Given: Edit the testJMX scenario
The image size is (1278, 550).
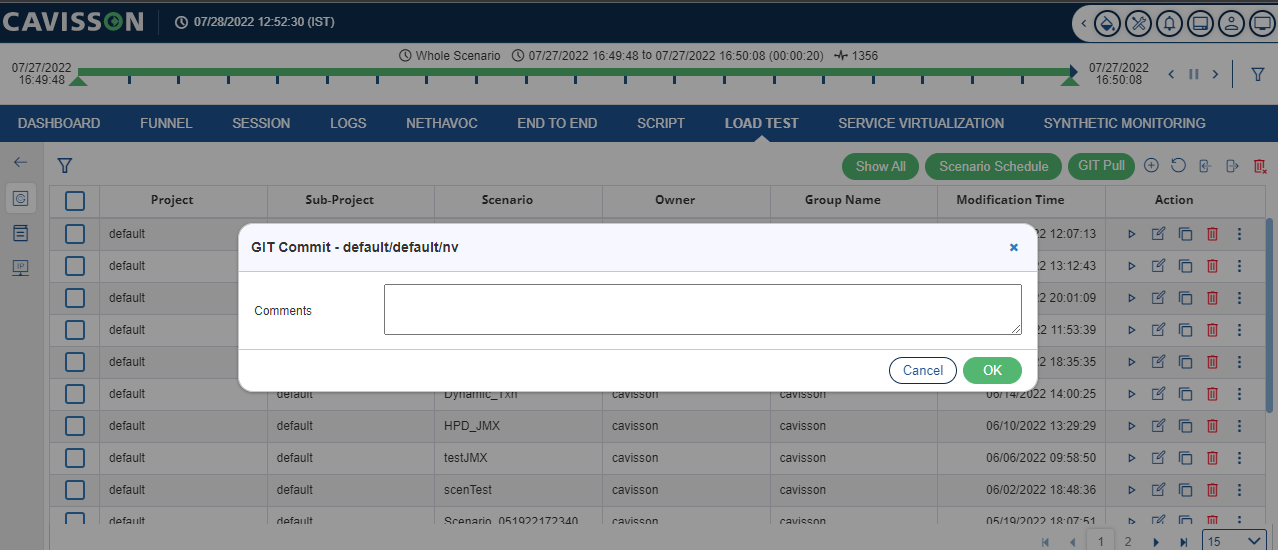Looking at the screenshot, I should click(x=1159, y=458).
